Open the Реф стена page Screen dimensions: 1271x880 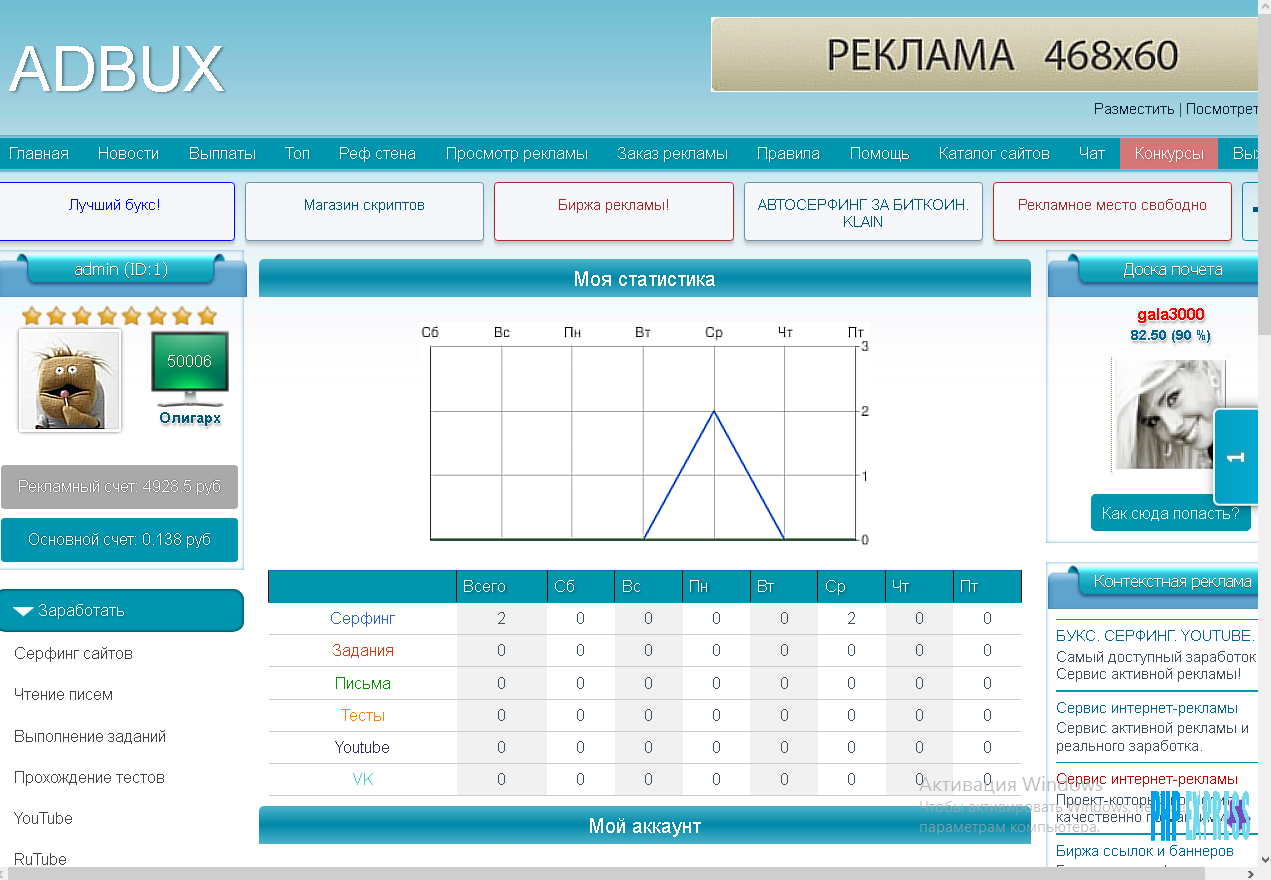377,153
